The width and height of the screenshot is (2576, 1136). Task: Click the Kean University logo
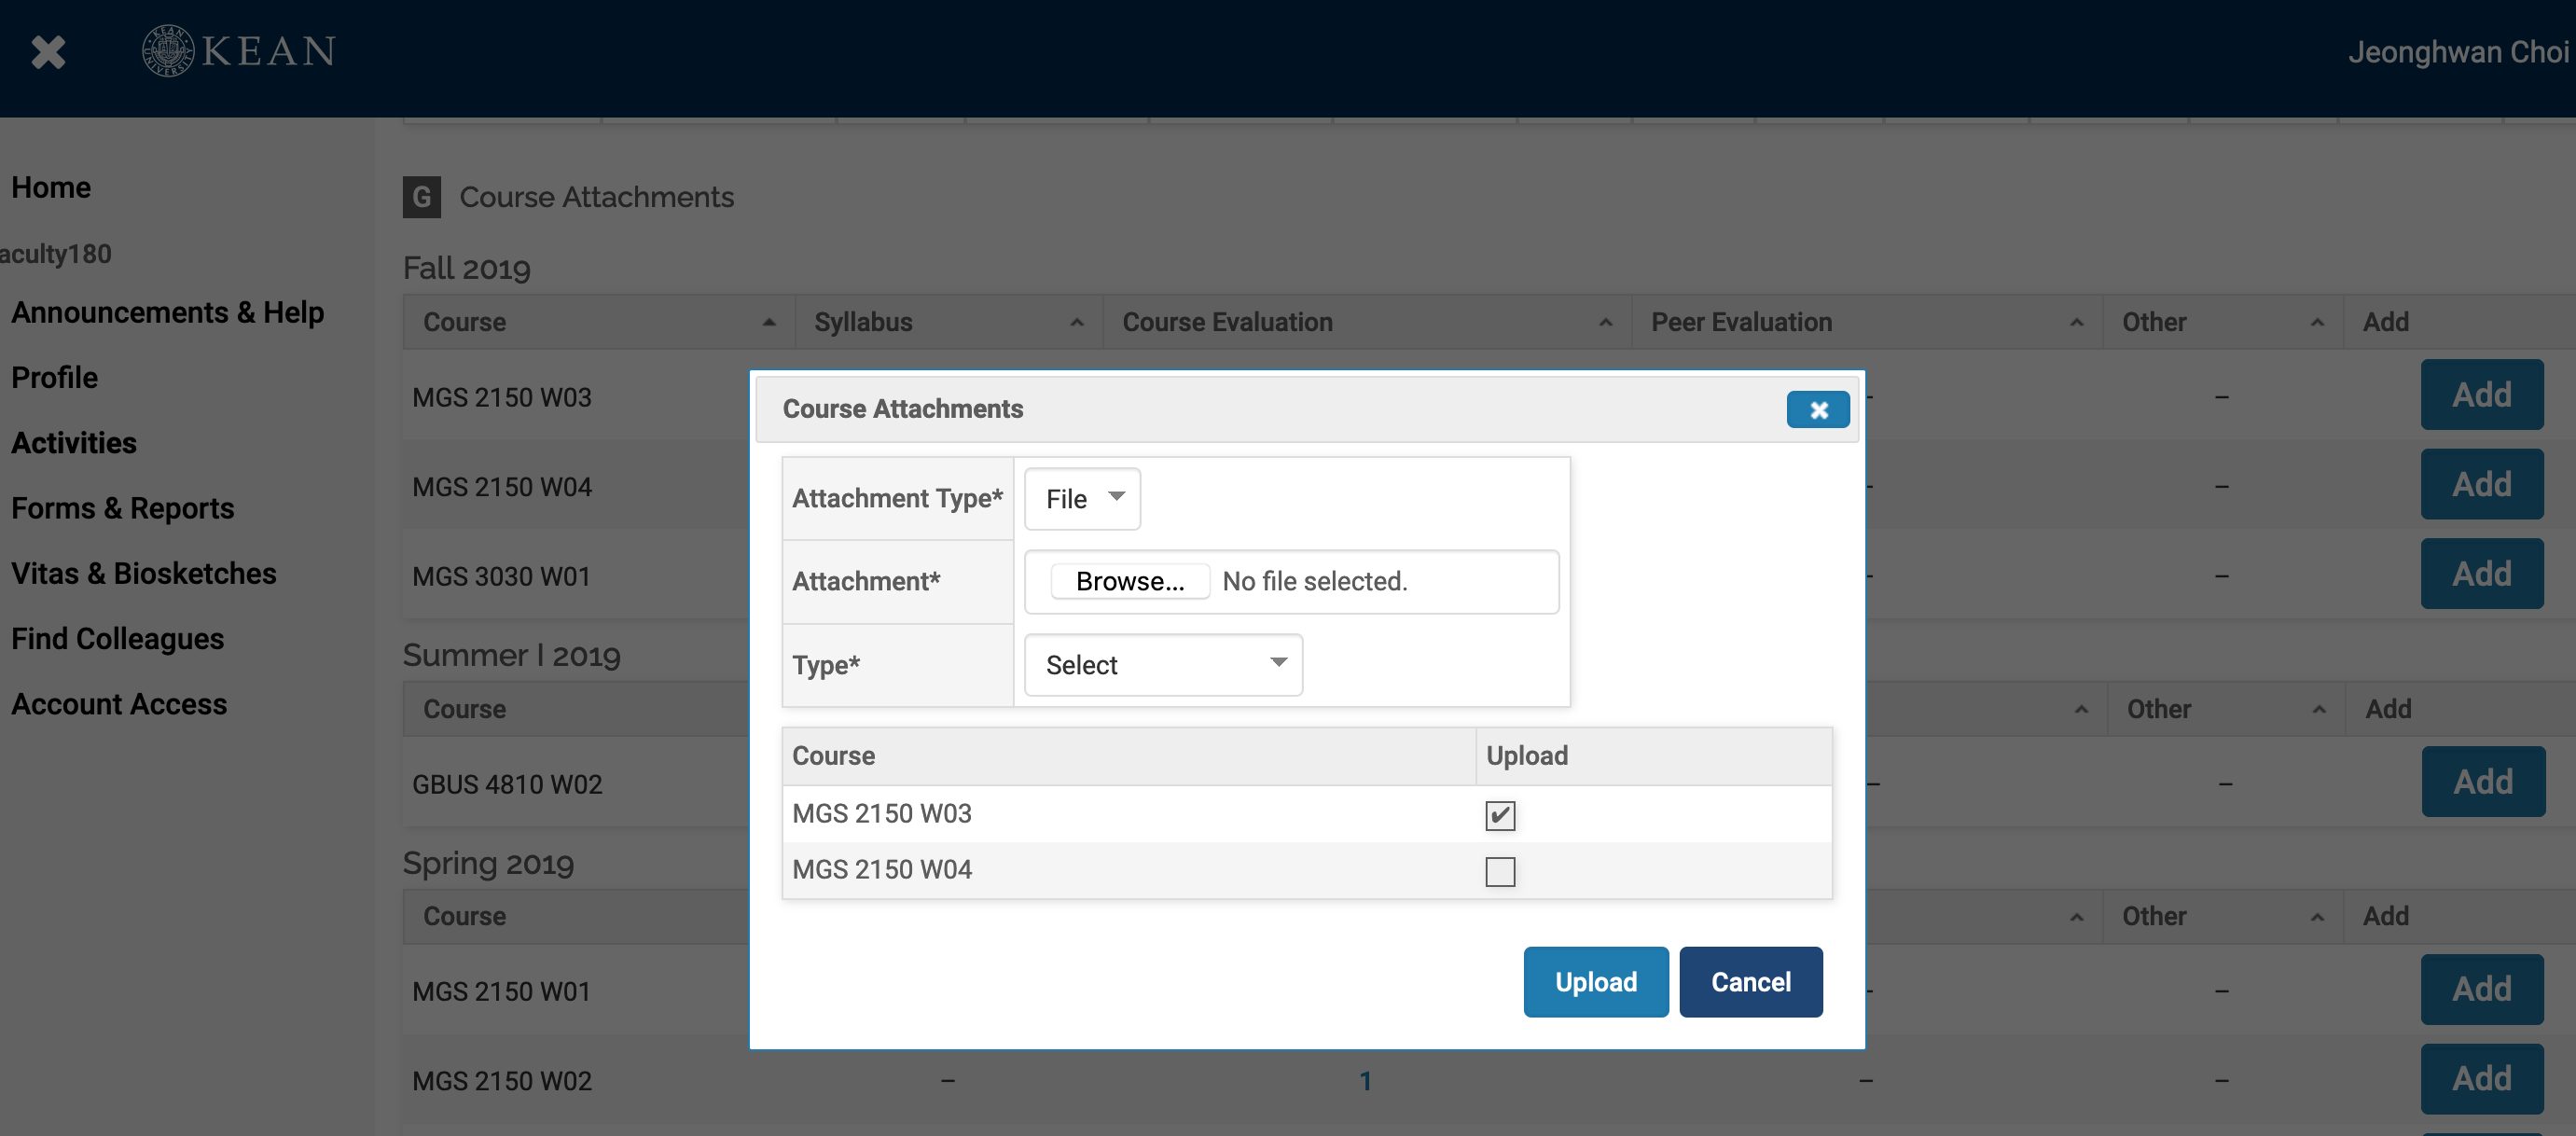coord(238,51)
